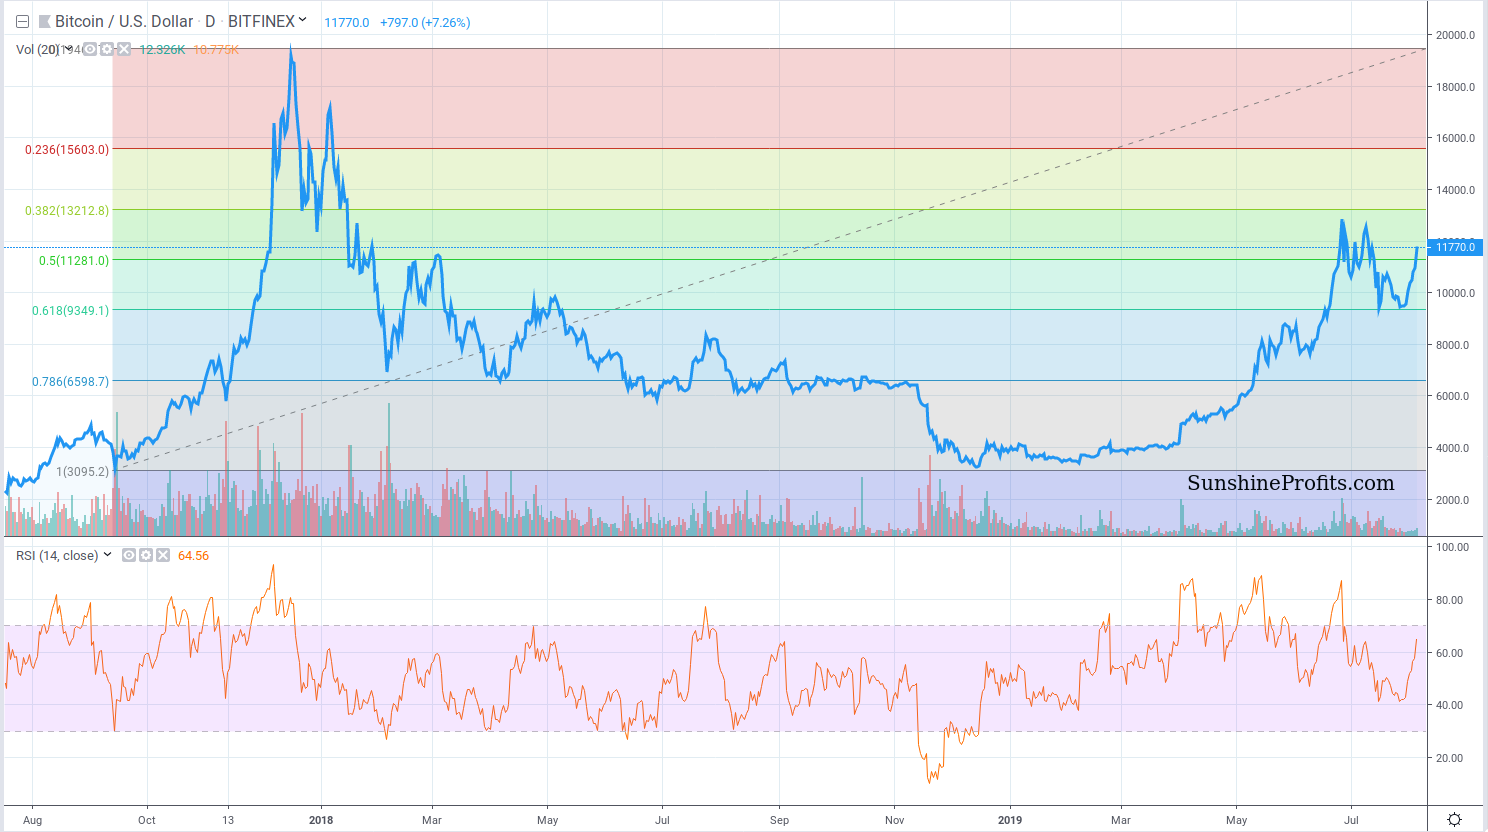Select the 0.618(9349.1) Fibonacci level label
The width and height of the screenshot is (1488, 832).
pyautogui.click(x=70, y=311)
